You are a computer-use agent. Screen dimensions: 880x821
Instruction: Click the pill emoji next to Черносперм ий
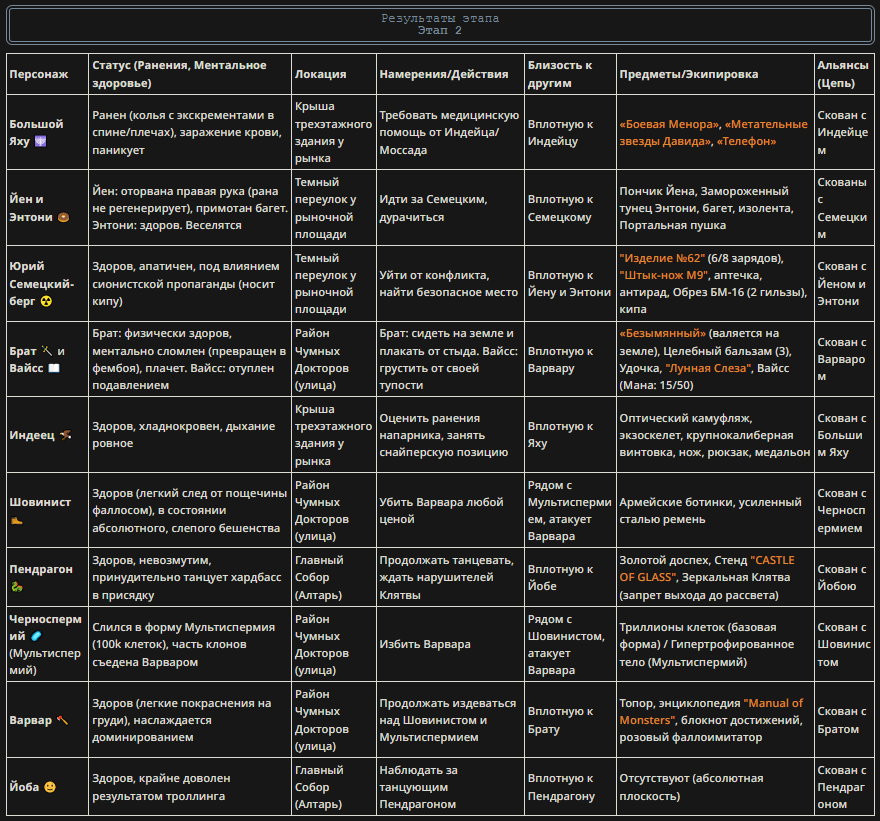(x=36, y=636)
